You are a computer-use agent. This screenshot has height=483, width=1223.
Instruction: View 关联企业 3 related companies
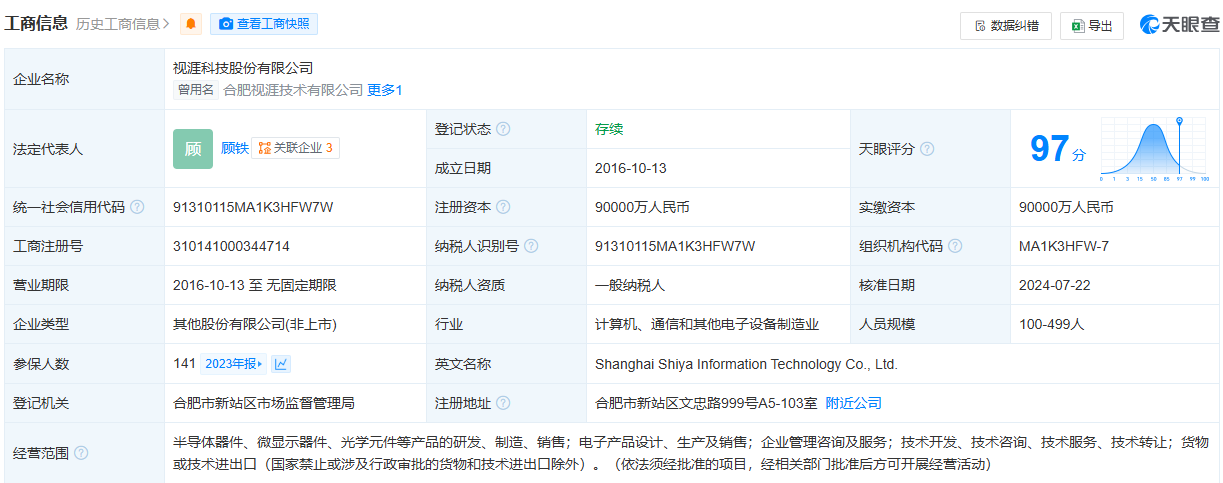click(296, 148)
